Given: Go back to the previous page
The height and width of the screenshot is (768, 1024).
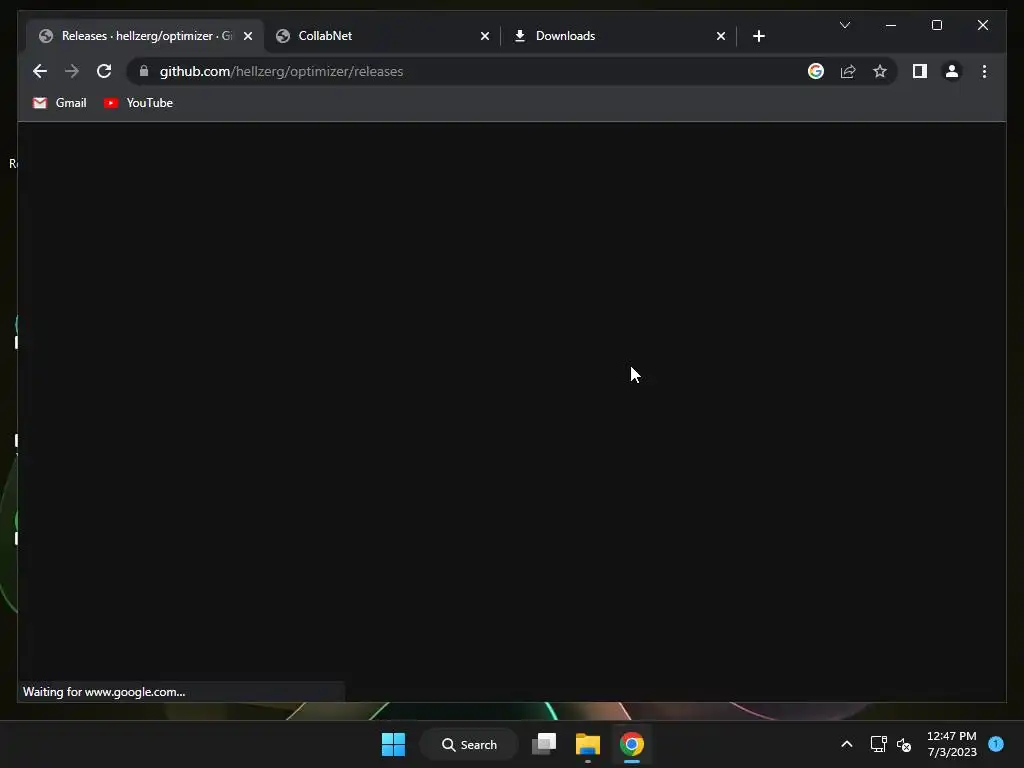Looking at the screenshot, I should (x=40, y=71).
